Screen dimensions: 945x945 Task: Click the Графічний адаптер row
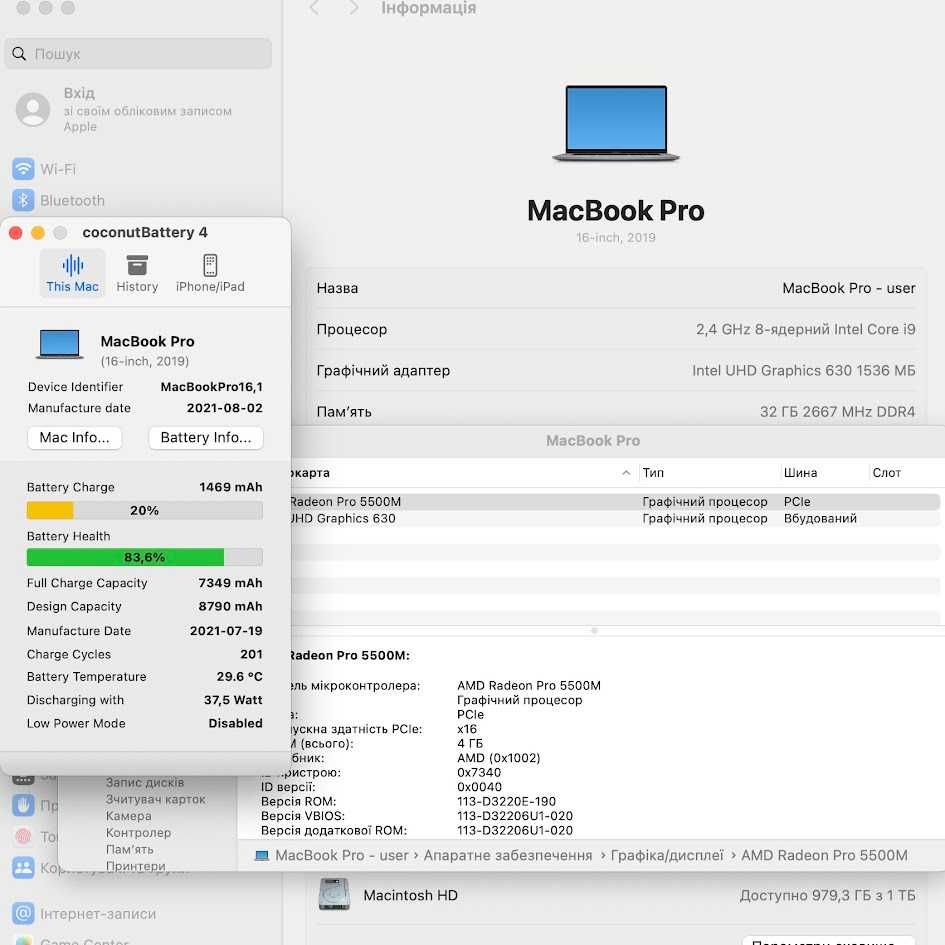coord(616,370)
